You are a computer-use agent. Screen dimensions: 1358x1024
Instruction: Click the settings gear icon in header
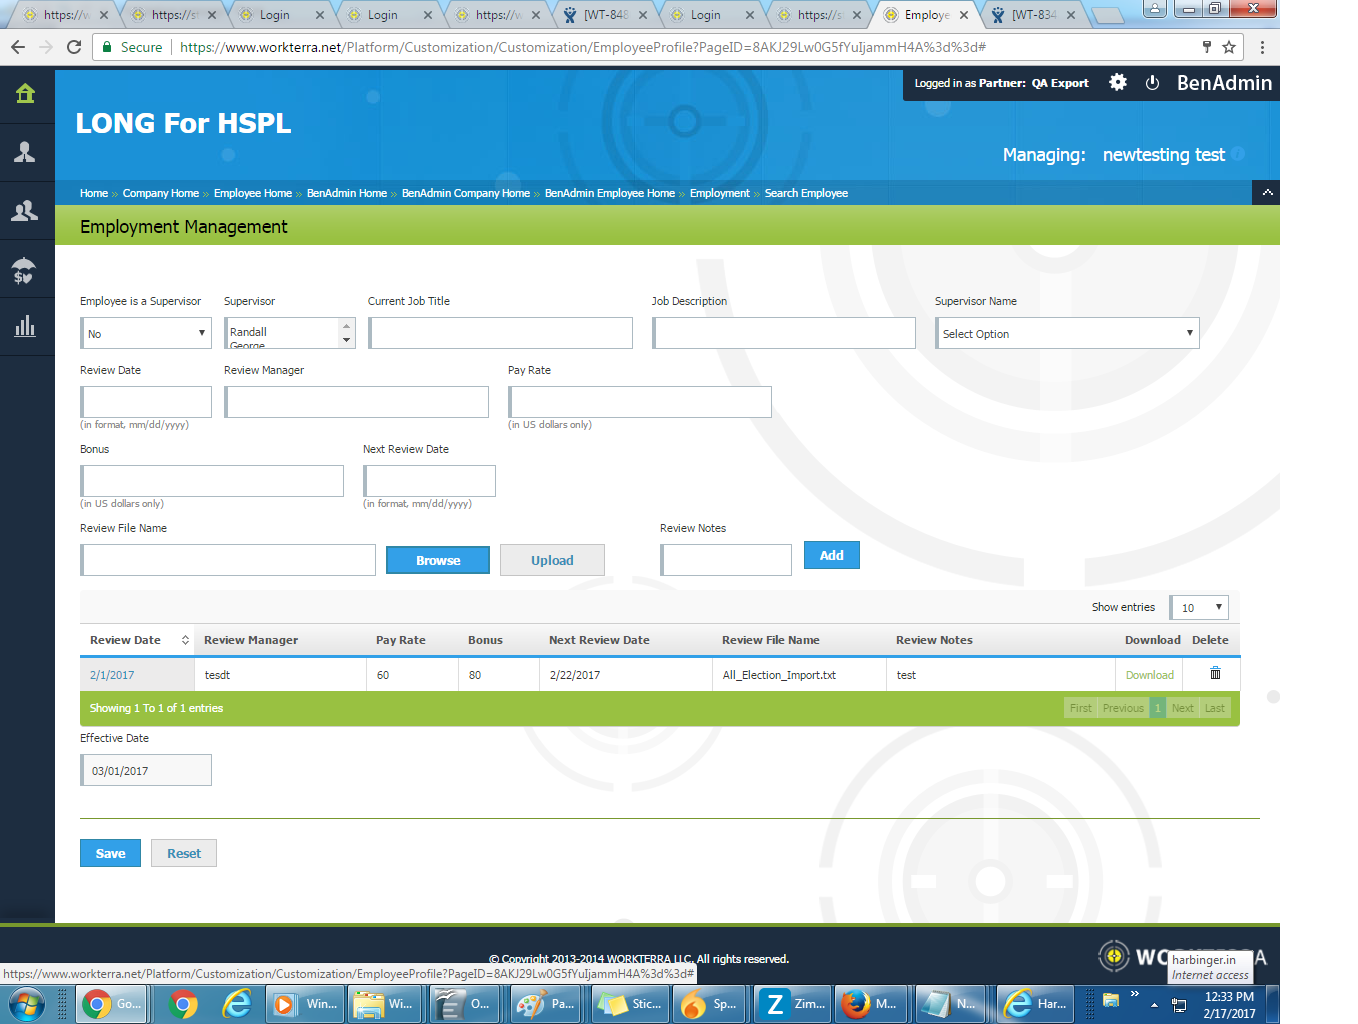pos(1118,83)
